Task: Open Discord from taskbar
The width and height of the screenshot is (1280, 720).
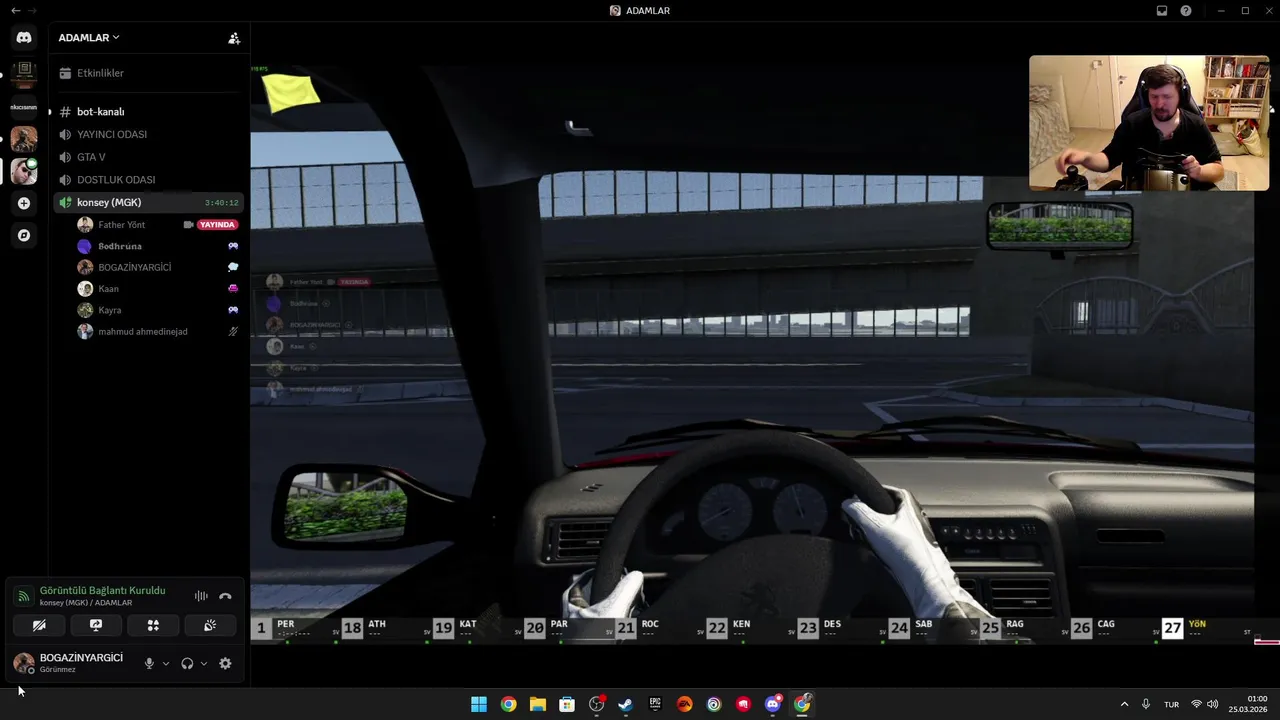Action: point(773,704)
